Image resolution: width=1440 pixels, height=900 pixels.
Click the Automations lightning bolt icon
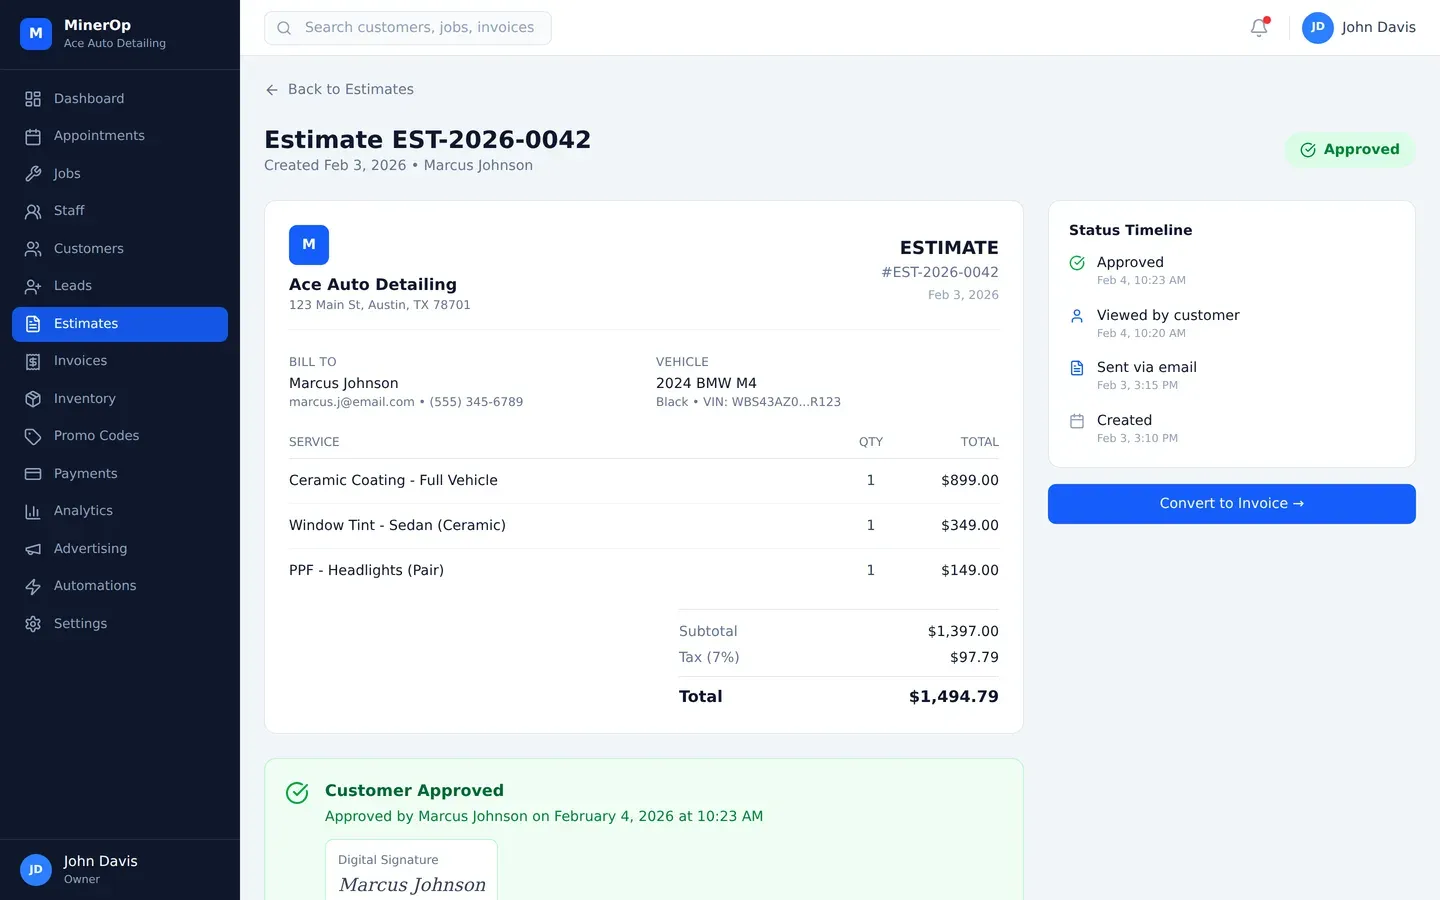(33, 586)
